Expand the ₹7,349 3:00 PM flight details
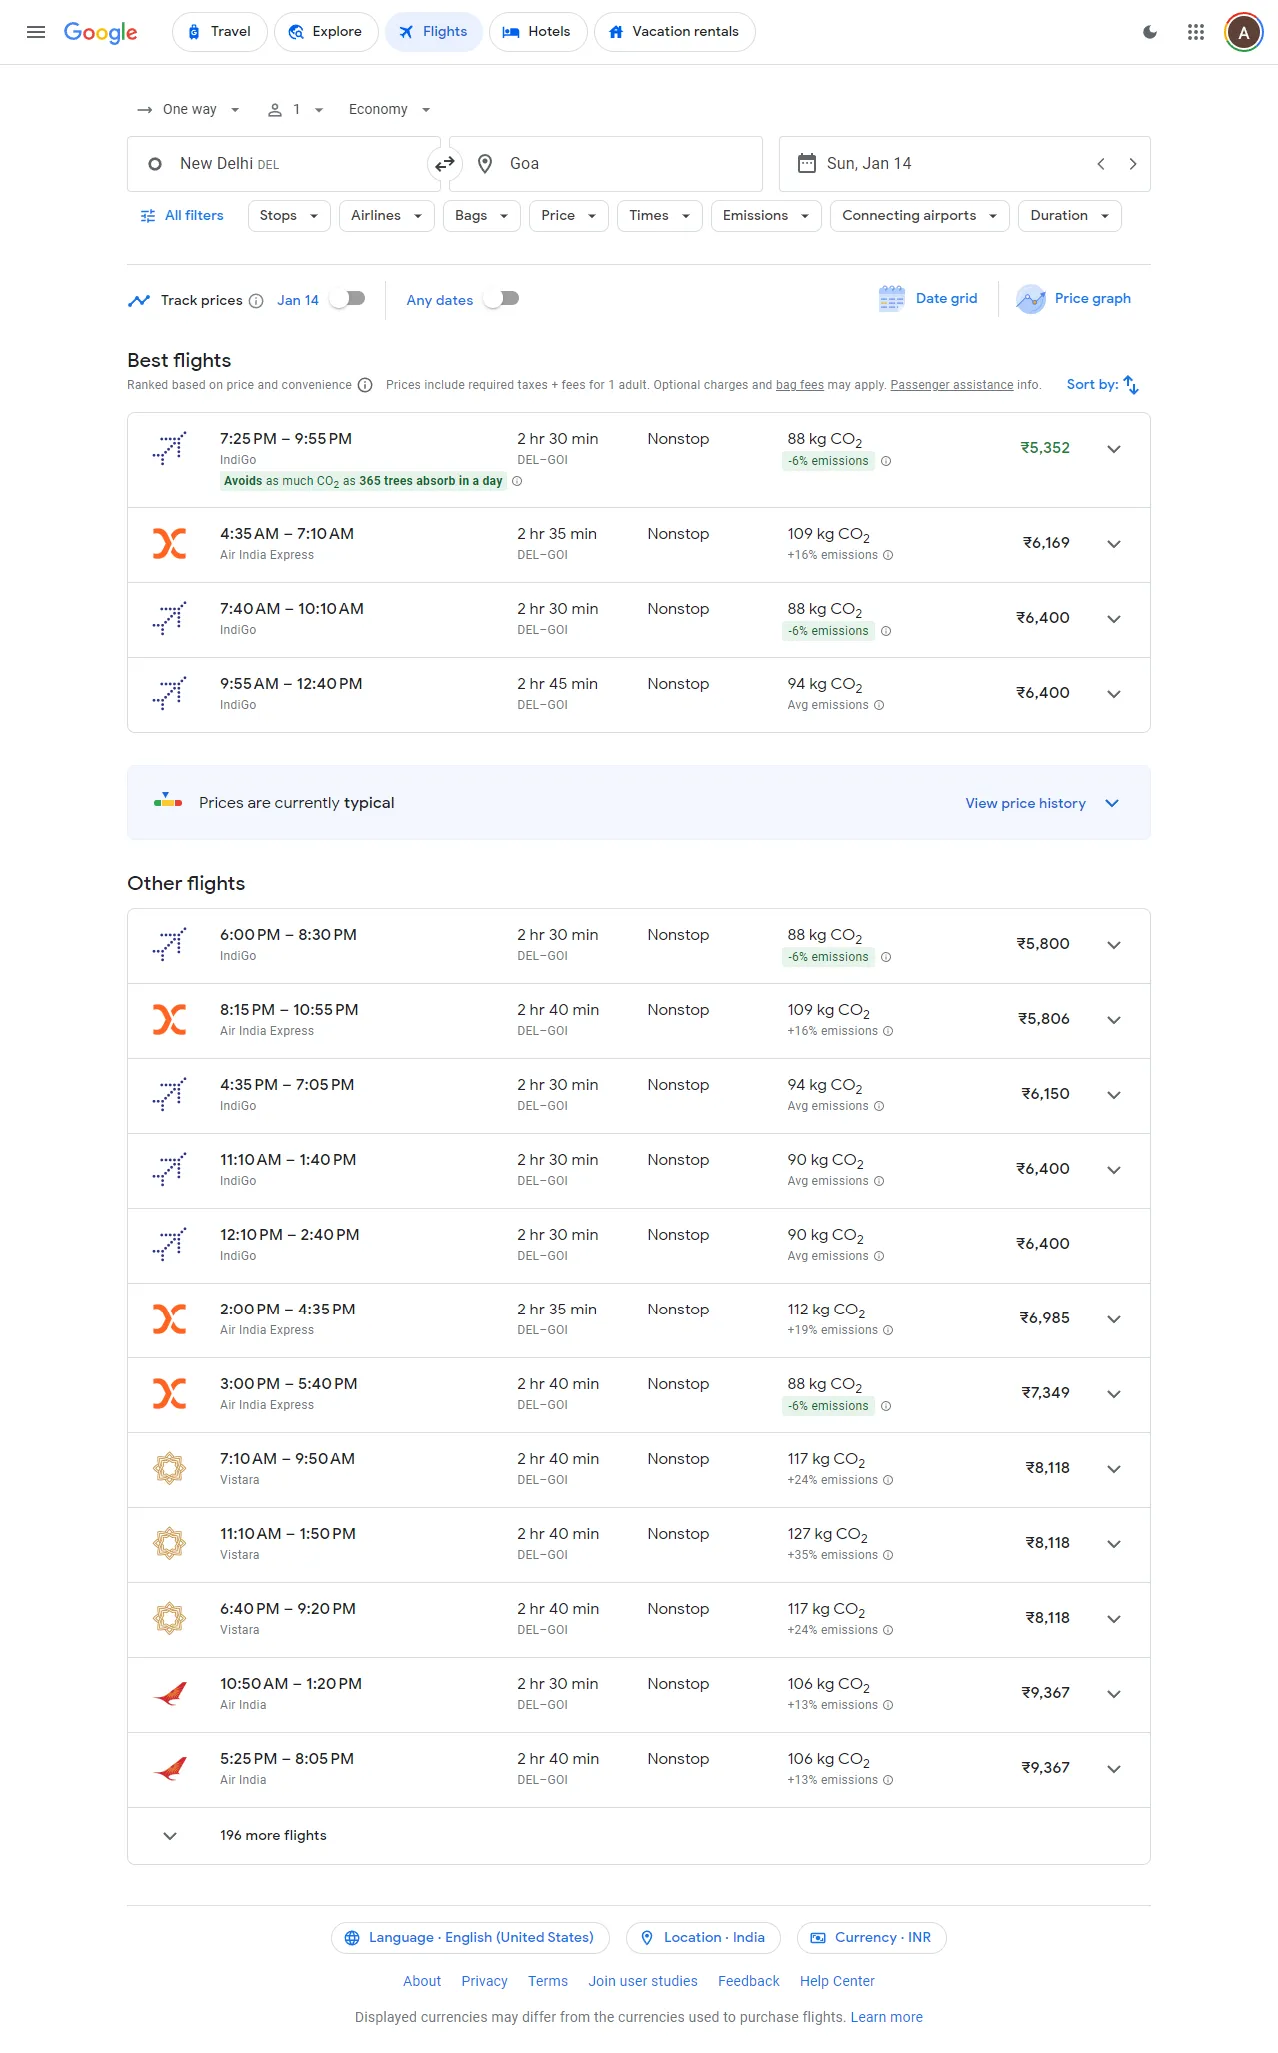The image size is (1278, 2053). pyautogui.click(x=1114, y=1394)
